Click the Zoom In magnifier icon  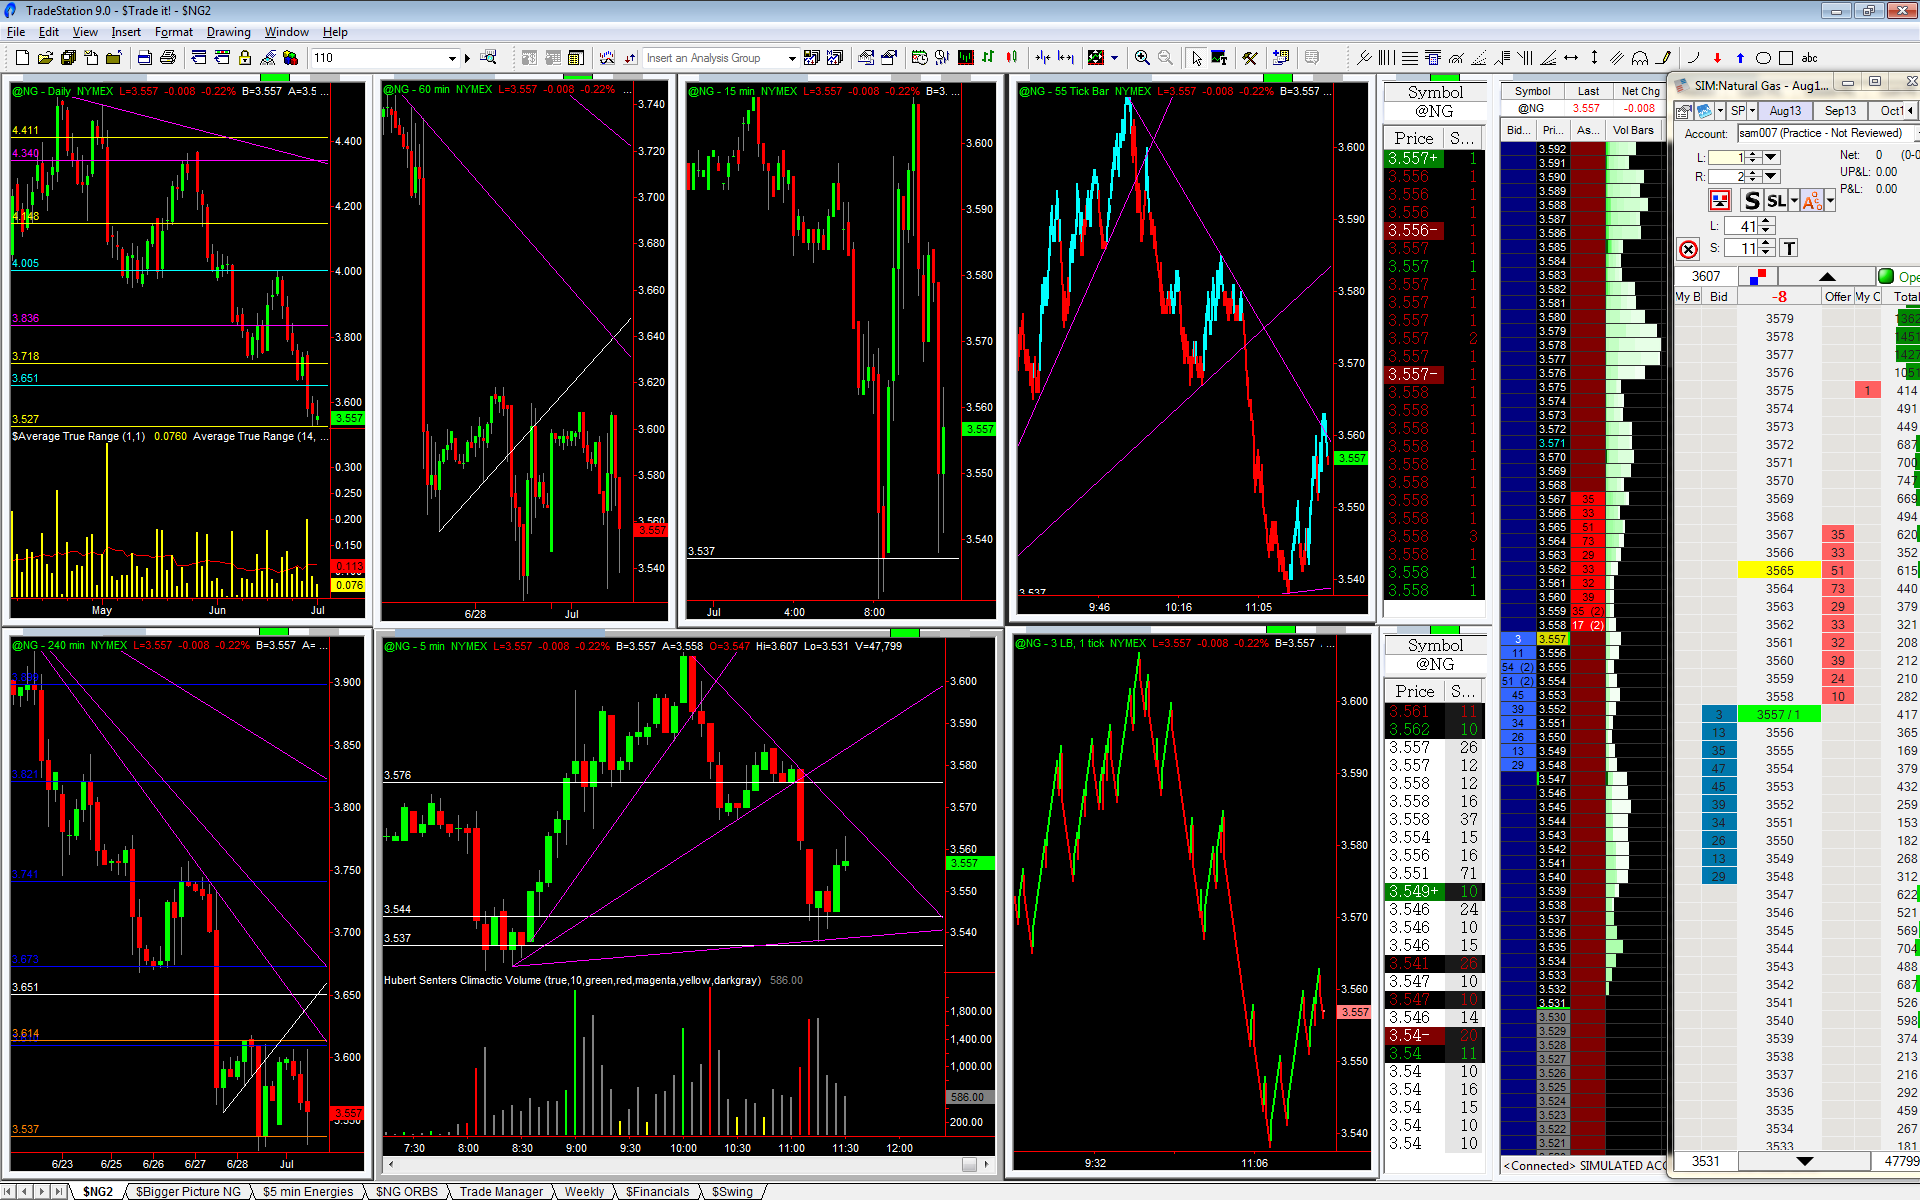(x=1142, y=58)
